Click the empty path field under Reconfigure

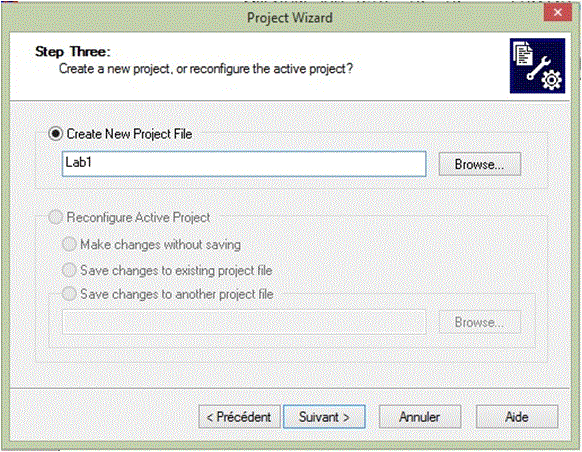[244, 322]
